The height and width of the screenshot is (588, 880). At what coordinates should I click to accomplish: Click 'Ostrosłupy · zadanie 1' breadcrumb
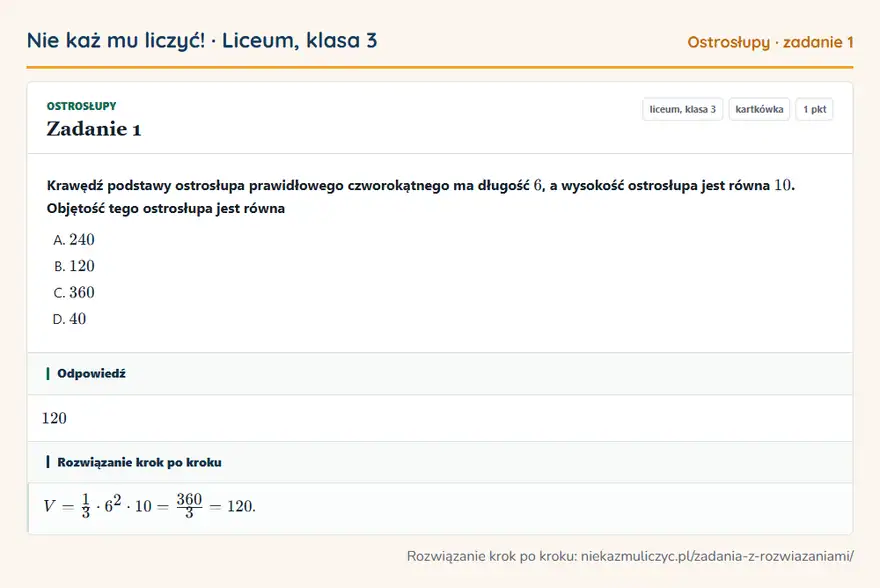click(770, 42)
